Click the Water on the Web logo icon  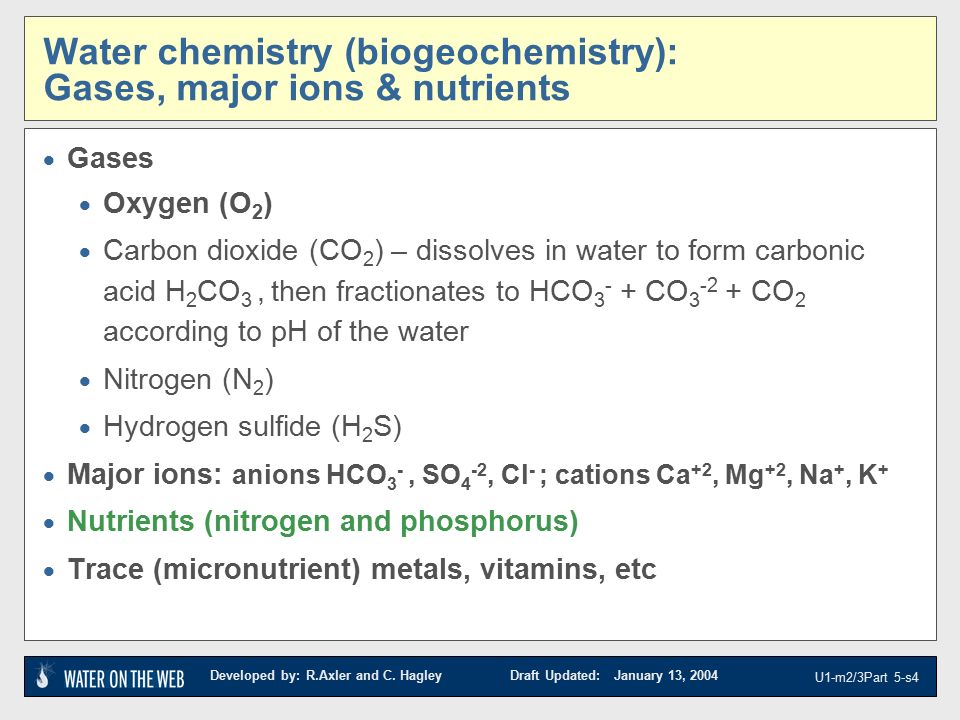[44, 676]
